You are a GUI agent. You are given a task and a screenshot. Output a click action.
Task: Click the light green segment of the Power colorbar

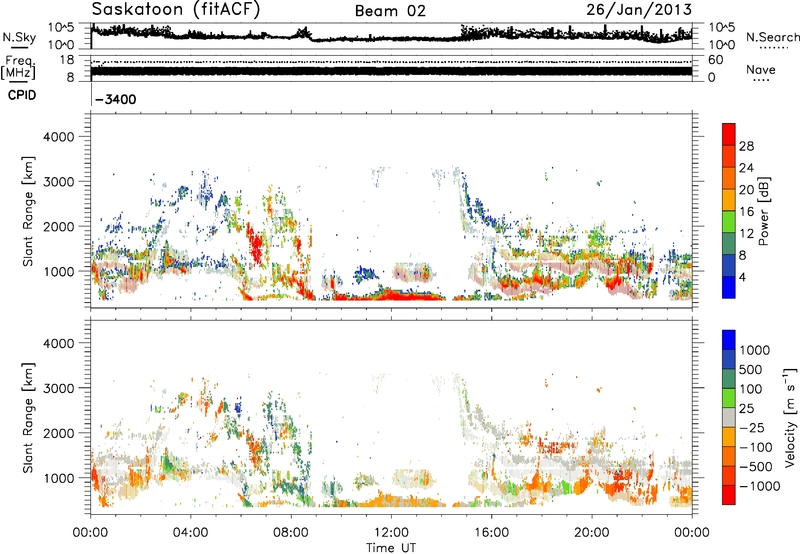(x=729, y=222)
